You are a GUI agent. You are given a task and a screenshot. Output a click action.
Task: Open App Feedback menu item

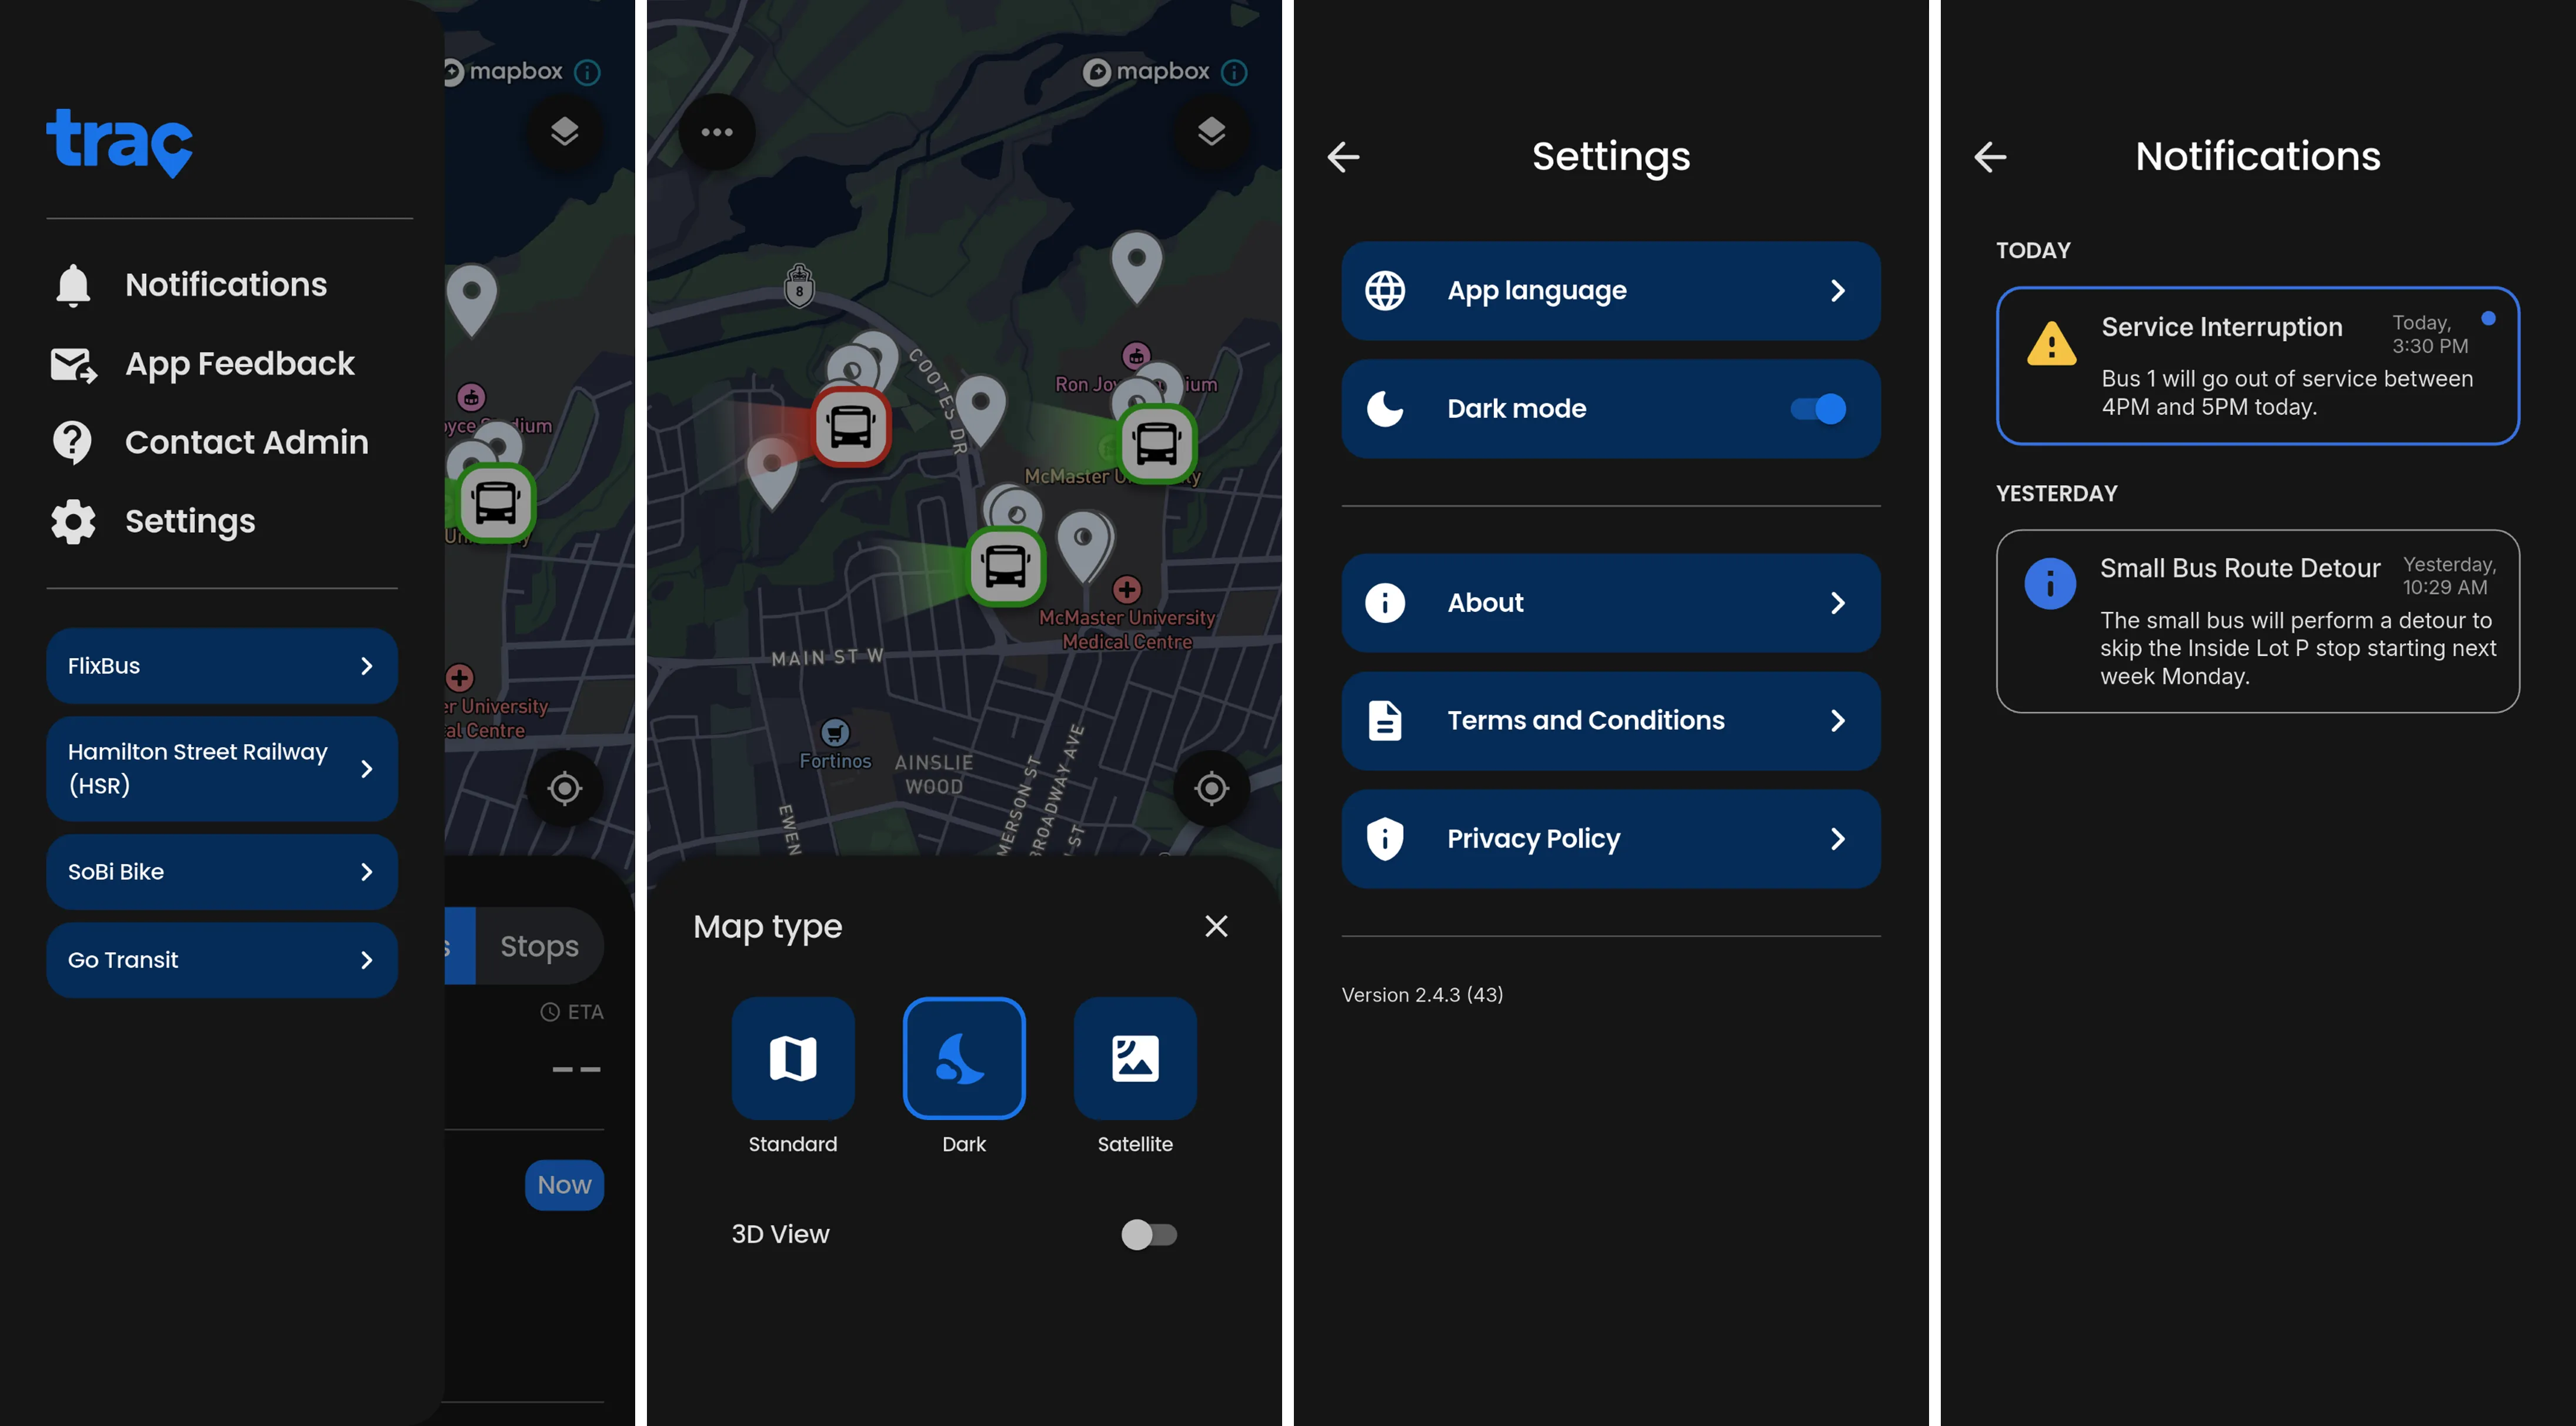[x=240, y=364]
